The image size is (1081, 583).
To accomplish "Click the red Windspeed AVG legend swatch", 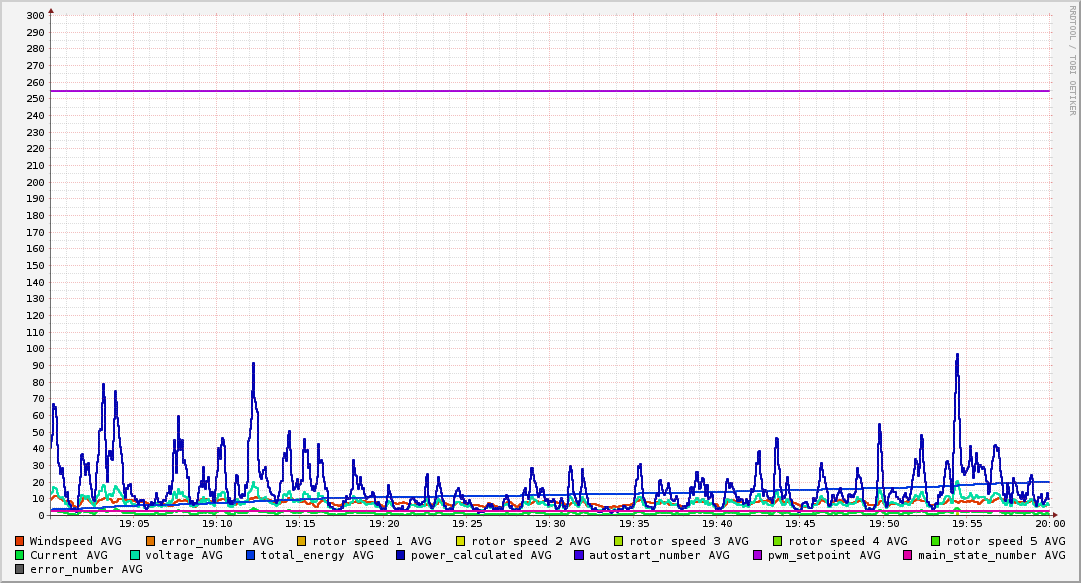I will click(20, 541).
